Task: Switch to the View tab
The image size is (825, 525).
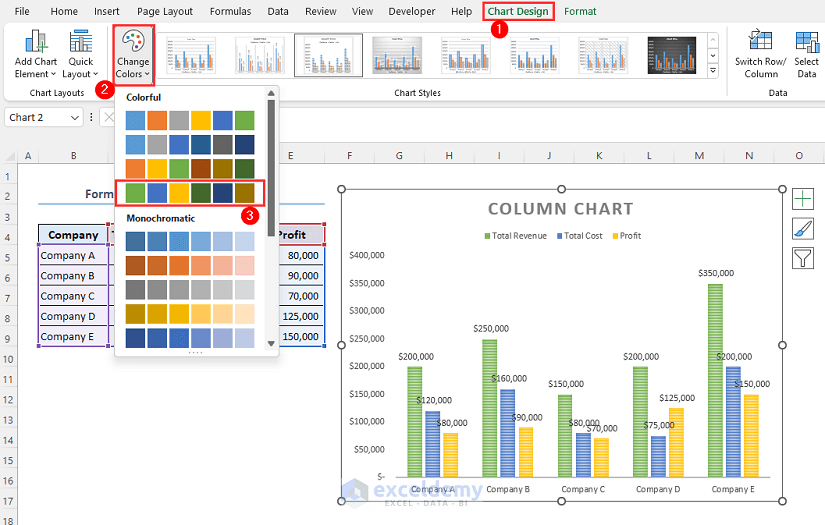Action: tap(363, 11)
